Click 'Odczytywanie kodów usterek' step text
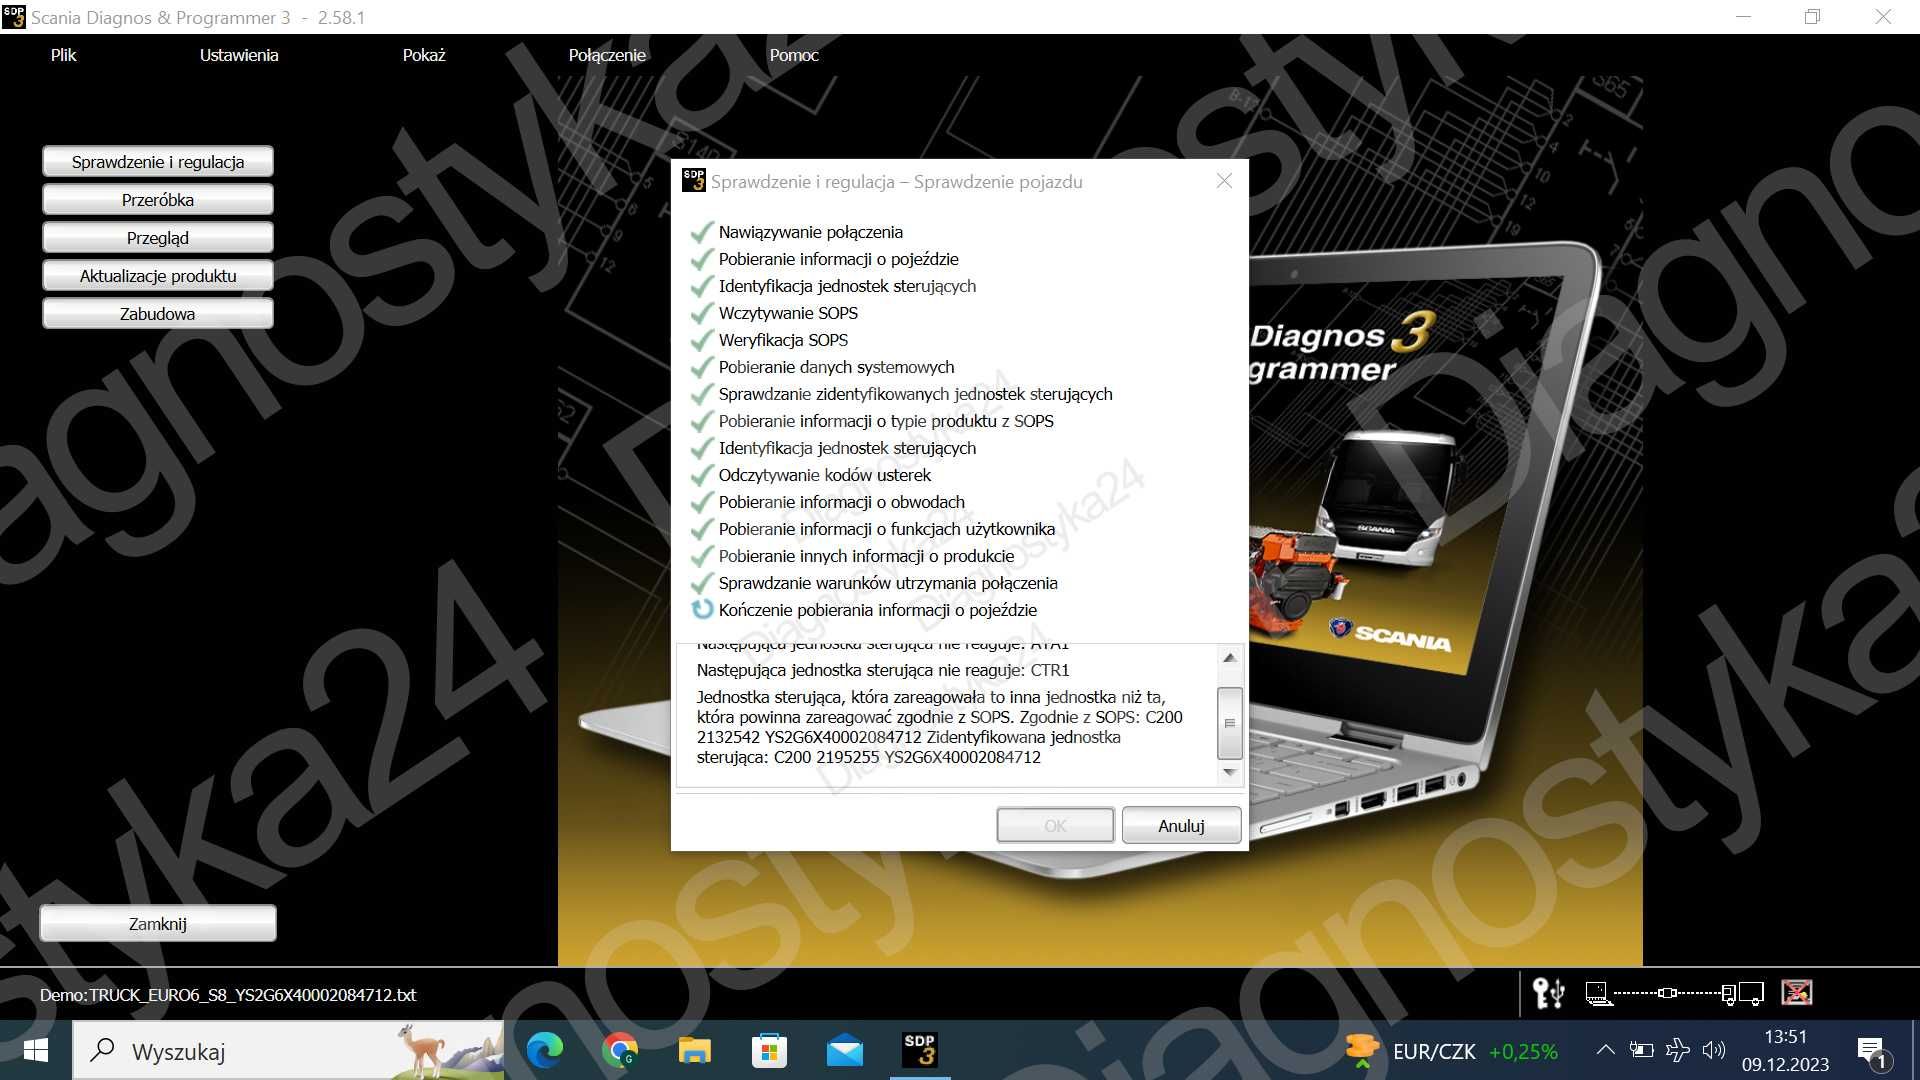The height and width of the screenshot is (1080, 1920). click(825, 475)
